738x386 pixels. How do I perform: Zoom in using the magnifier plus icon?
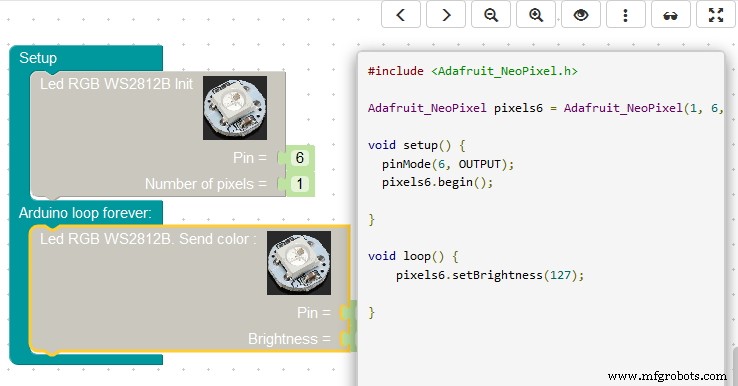click(536, 15)
